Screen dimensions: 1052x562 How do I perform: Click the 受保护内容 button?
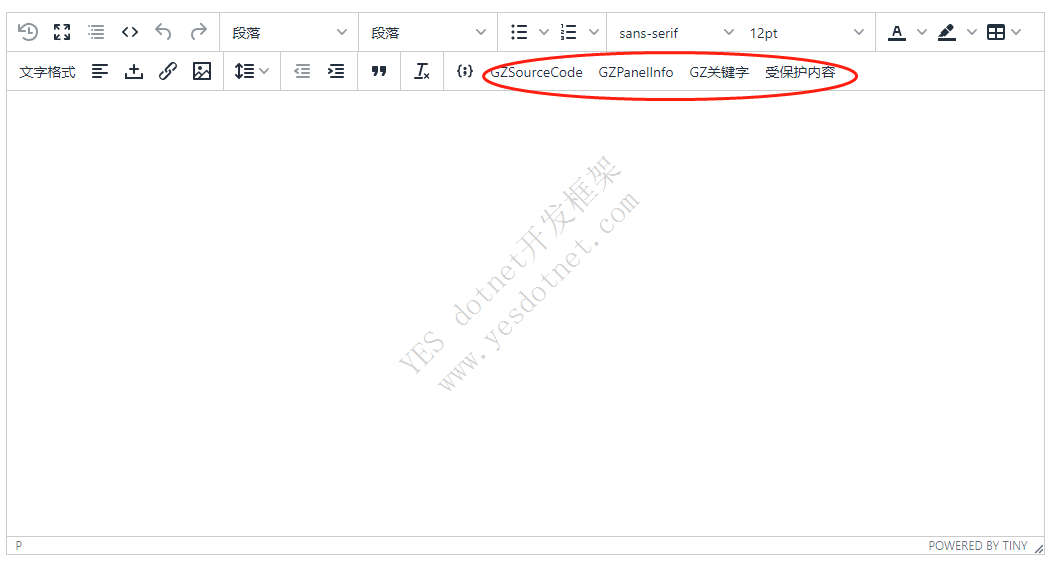coord(800,72)
